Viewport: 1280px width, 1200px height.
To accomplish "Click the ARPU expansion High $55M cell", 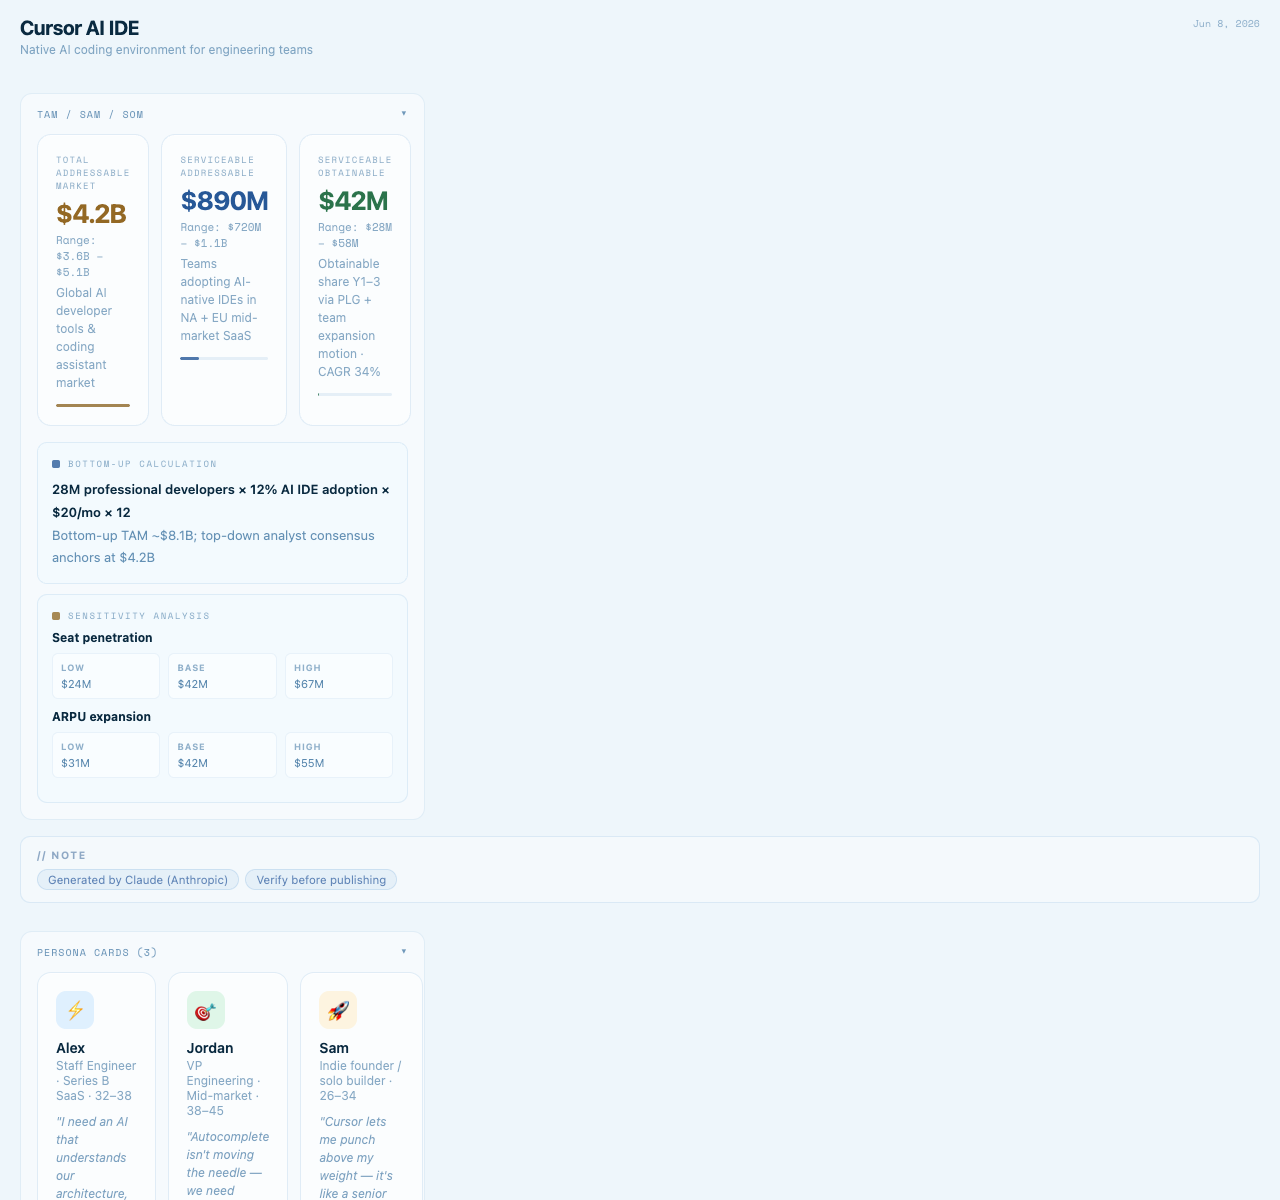I will (x=339, y=755).
